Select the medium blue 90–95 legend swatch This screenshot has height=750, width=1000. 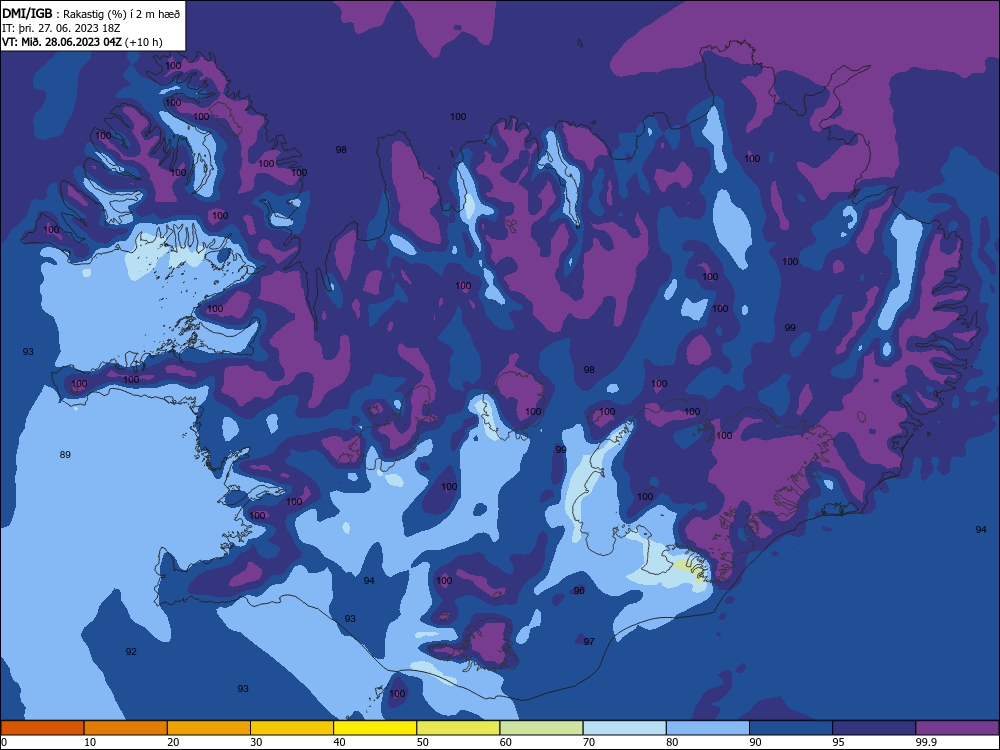[x=791, y=728]
